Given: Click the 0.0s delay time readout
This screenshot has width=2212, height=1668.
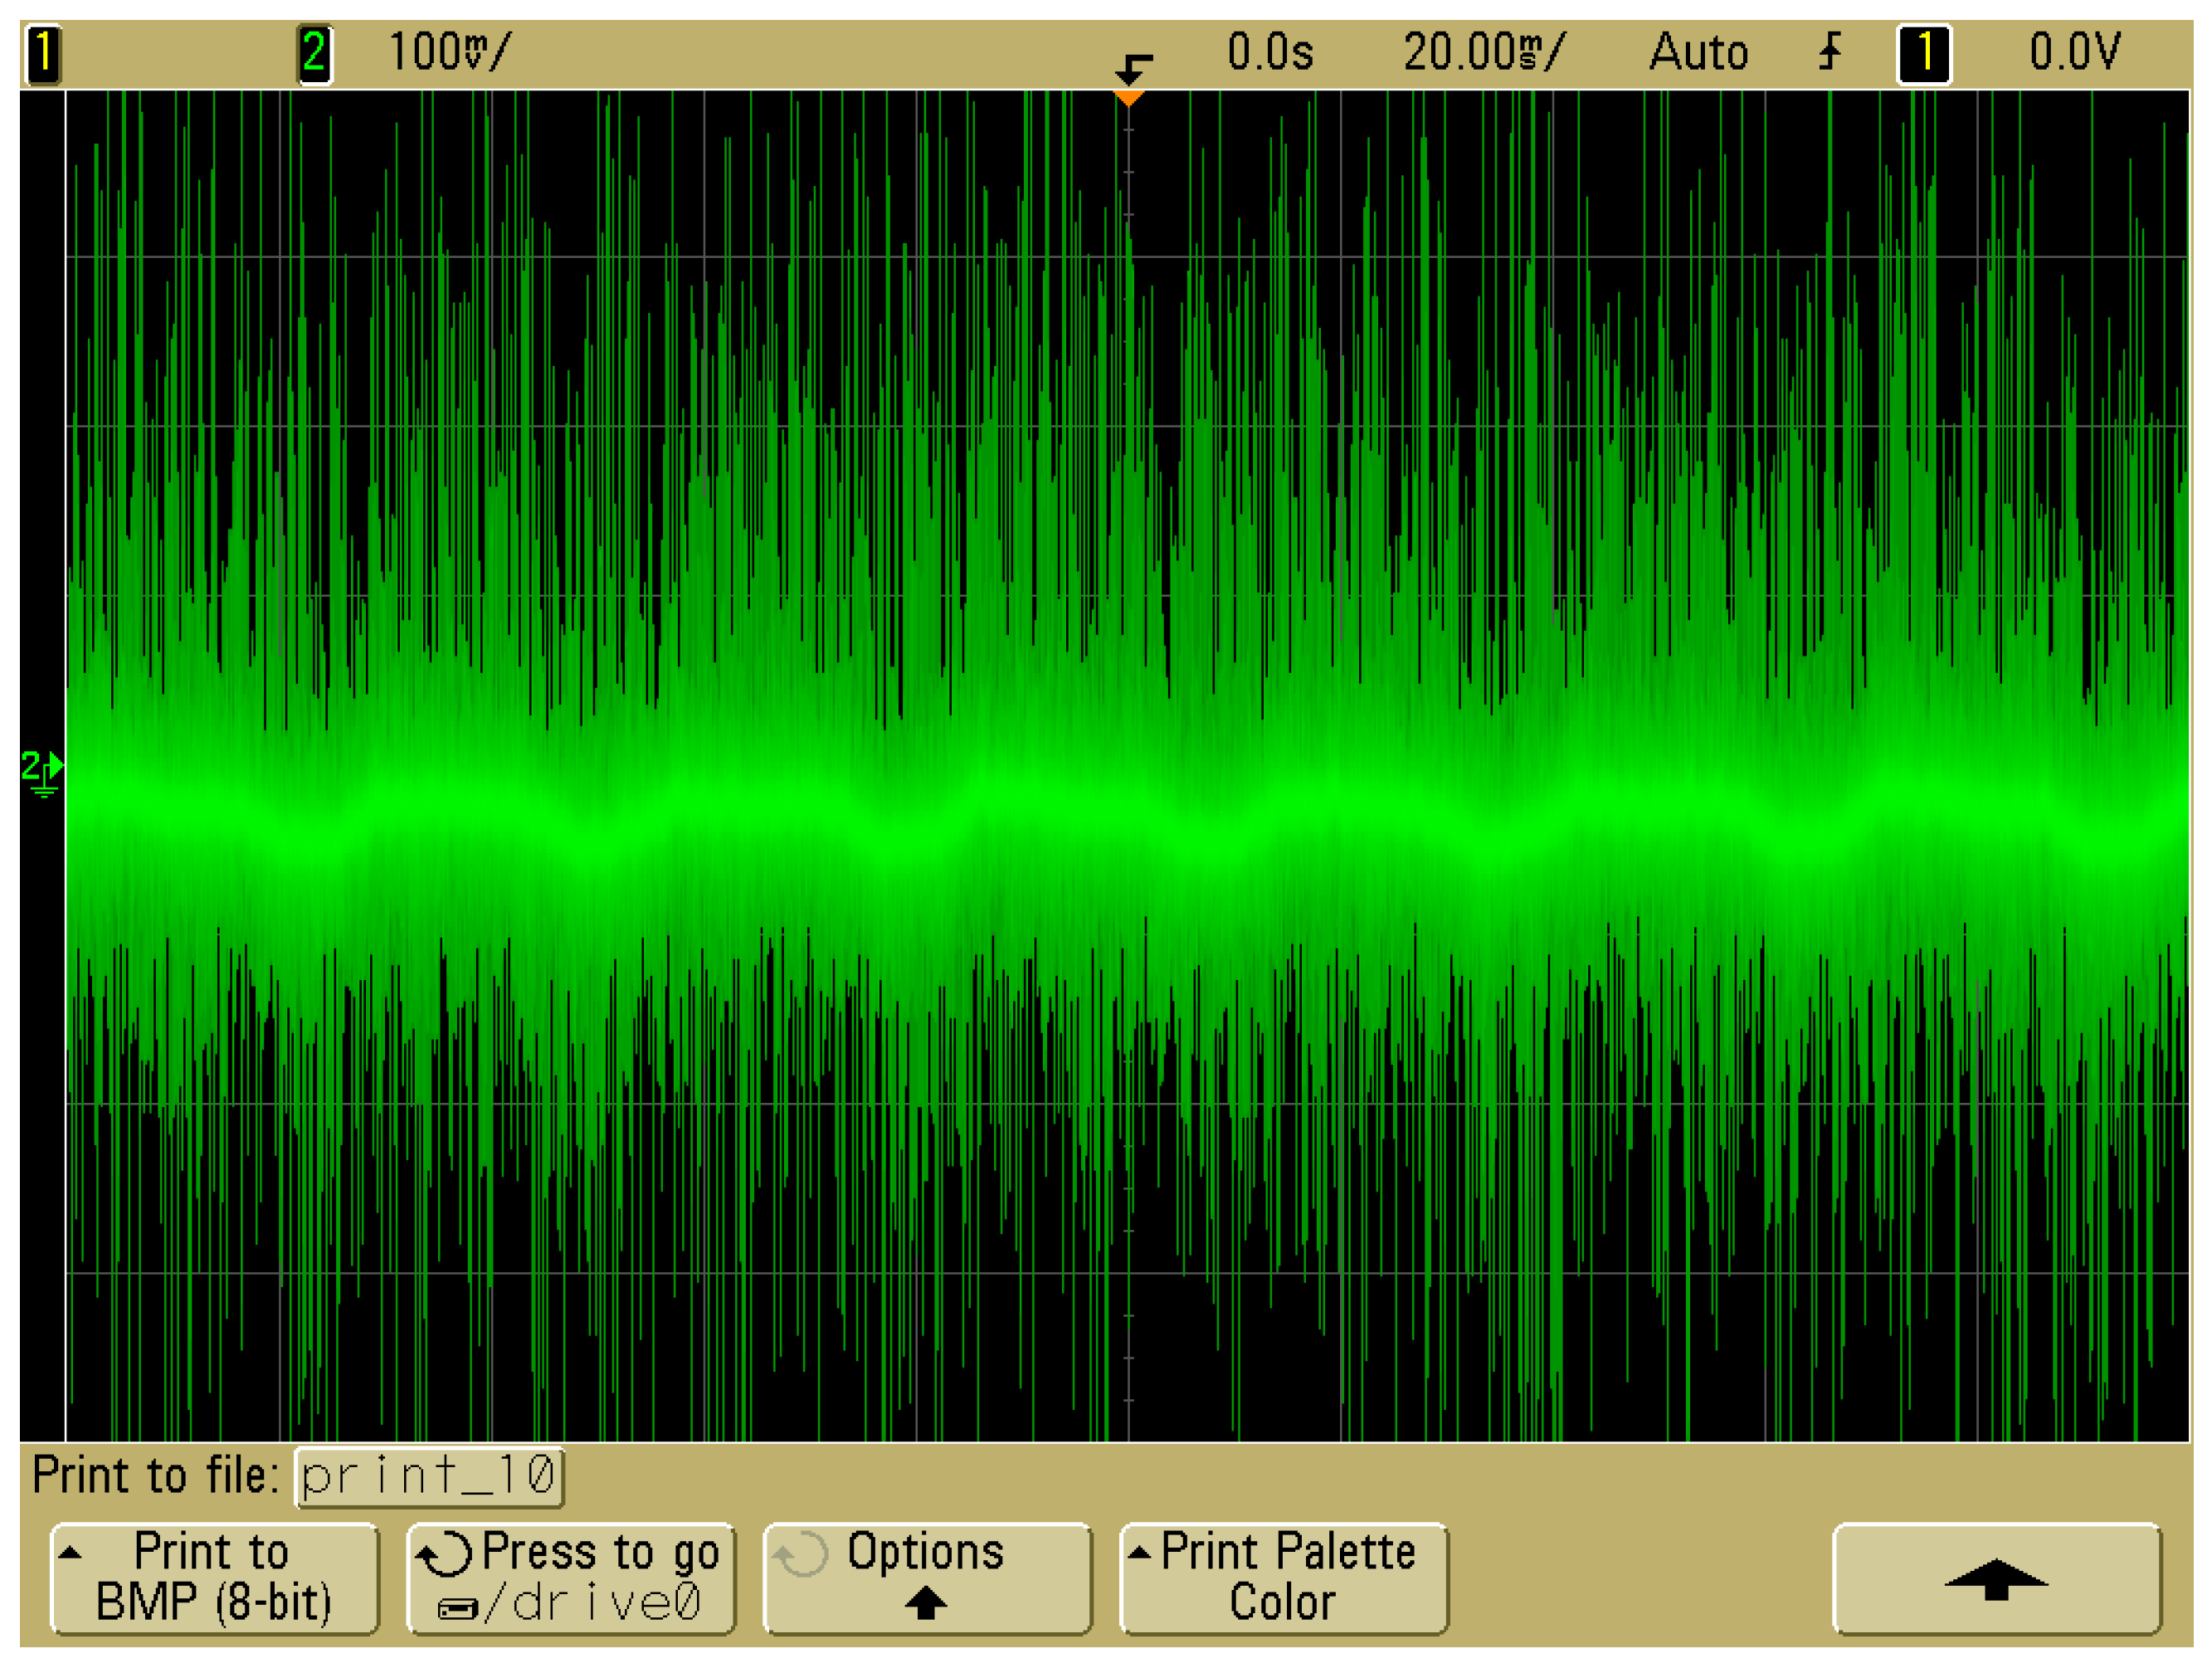Looking at the screenshot, I should pos(1270,52).
